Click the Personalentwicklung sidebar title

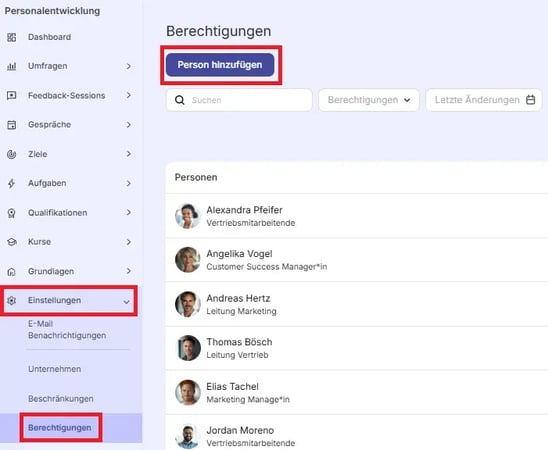[52, 11]
